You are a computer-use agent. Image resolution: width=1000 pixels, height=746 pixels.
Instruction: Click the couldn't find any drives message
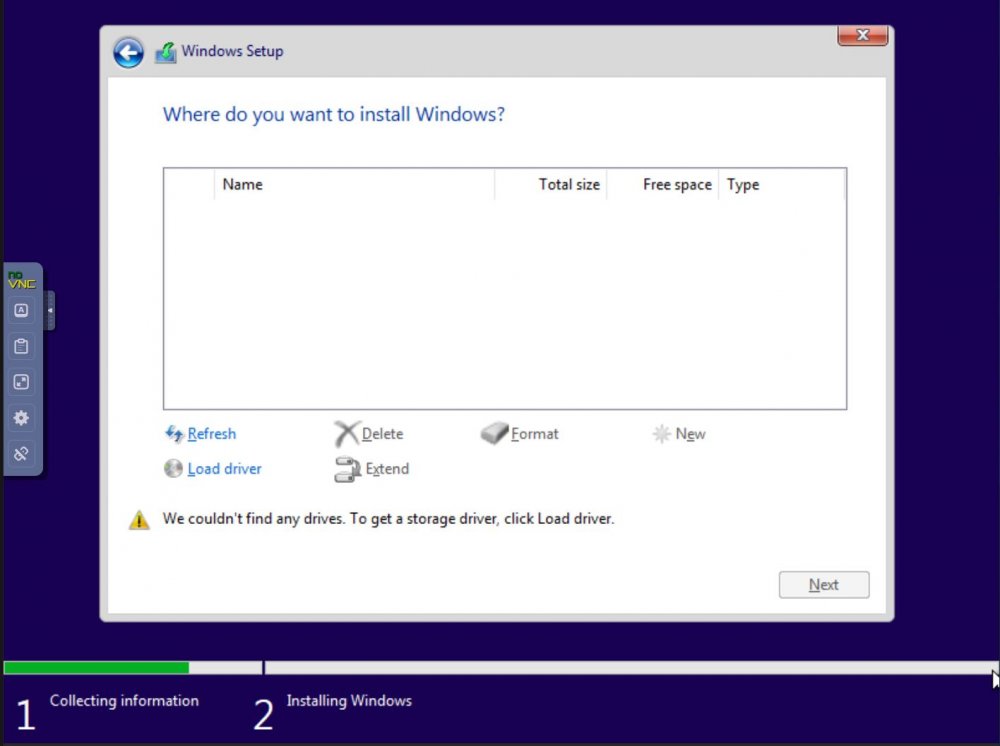pyautogui.click(x=388, y=518)
